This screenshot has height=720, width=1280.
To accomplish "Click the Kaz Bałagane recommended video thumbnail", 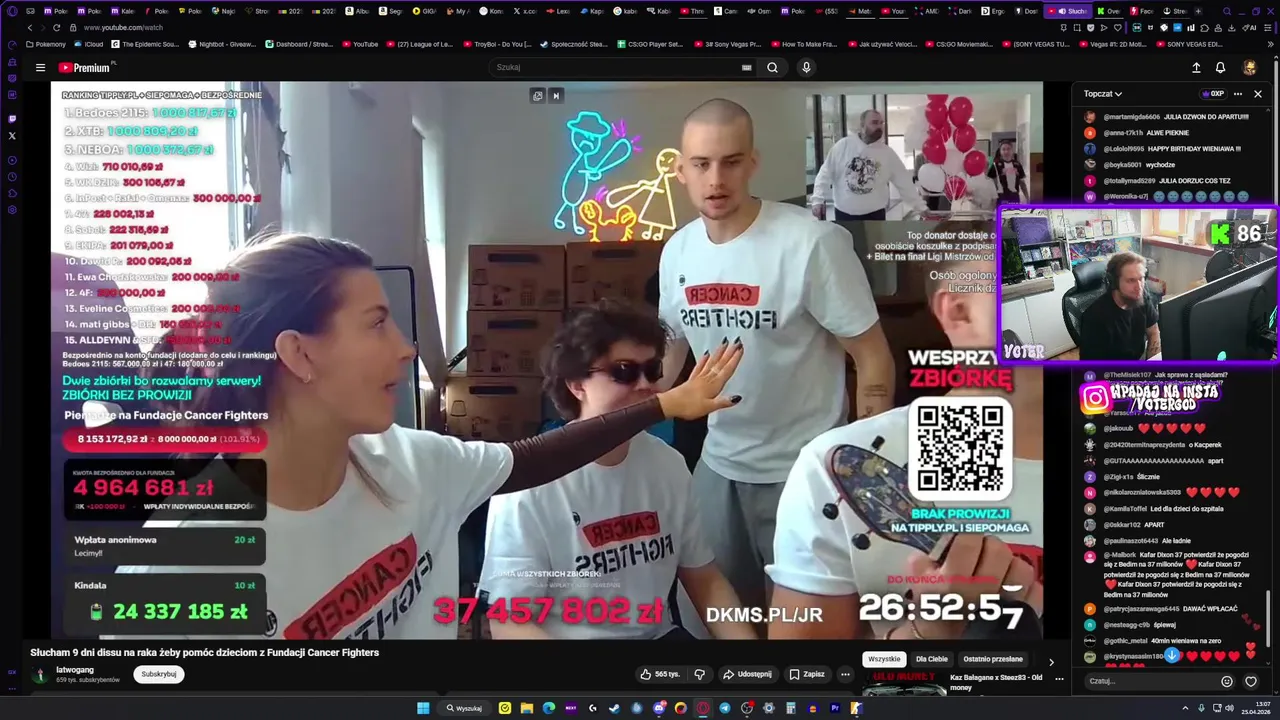I will tap(903, 682).
